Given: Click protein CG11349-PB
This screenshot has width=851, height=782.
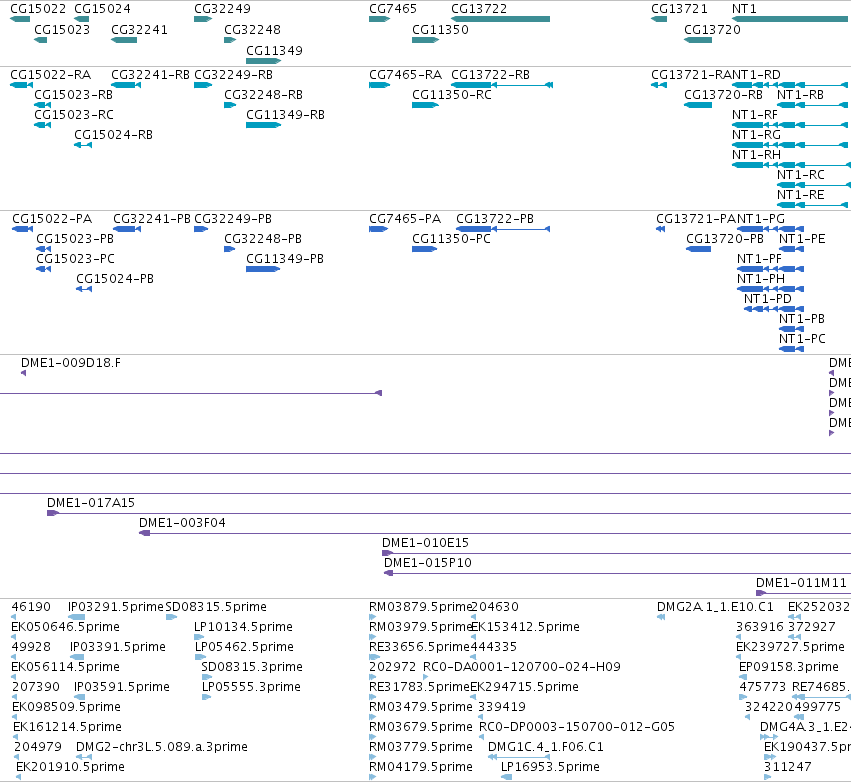Looking at the screenshot, I should click(284, 259).
